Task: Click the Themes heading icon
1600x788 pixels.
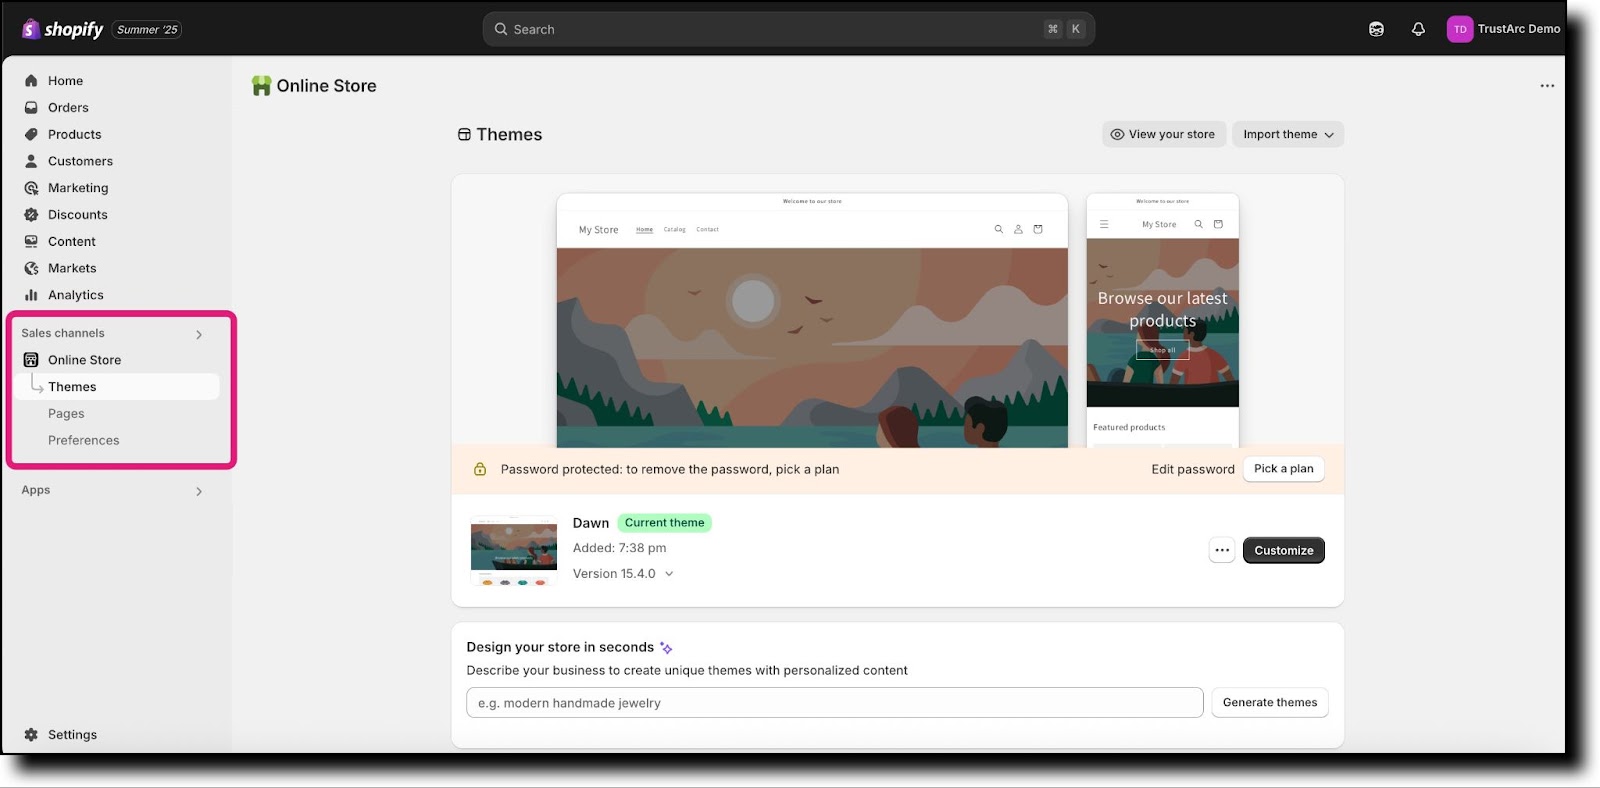Action: click(x=464, y=135)
